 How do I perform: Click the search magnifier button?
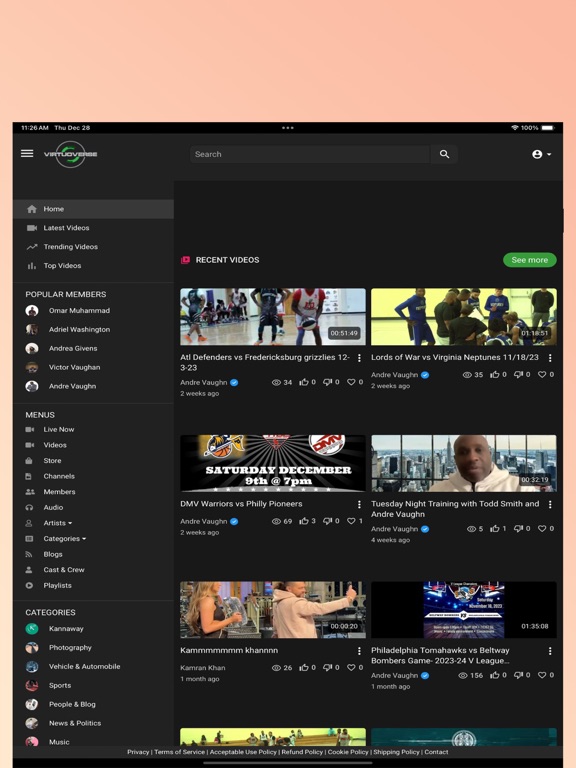pyautogui.click(x=444, y=154)
